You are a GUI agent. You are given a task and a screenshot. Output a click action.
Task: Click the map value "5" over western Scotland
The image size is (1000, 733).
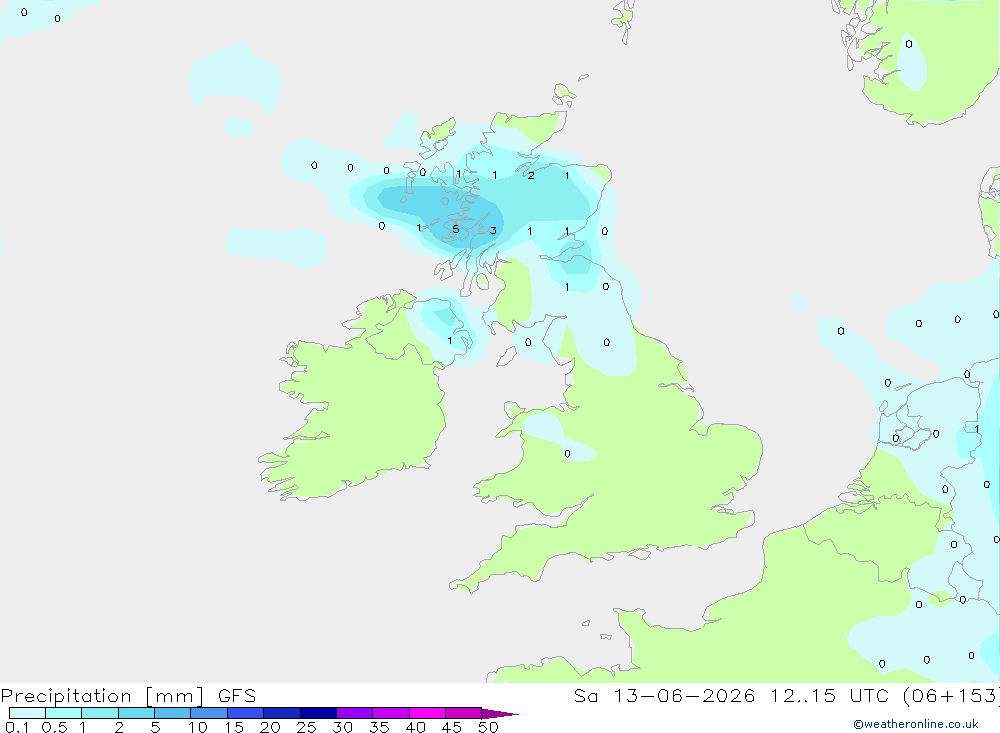[455, 230]
